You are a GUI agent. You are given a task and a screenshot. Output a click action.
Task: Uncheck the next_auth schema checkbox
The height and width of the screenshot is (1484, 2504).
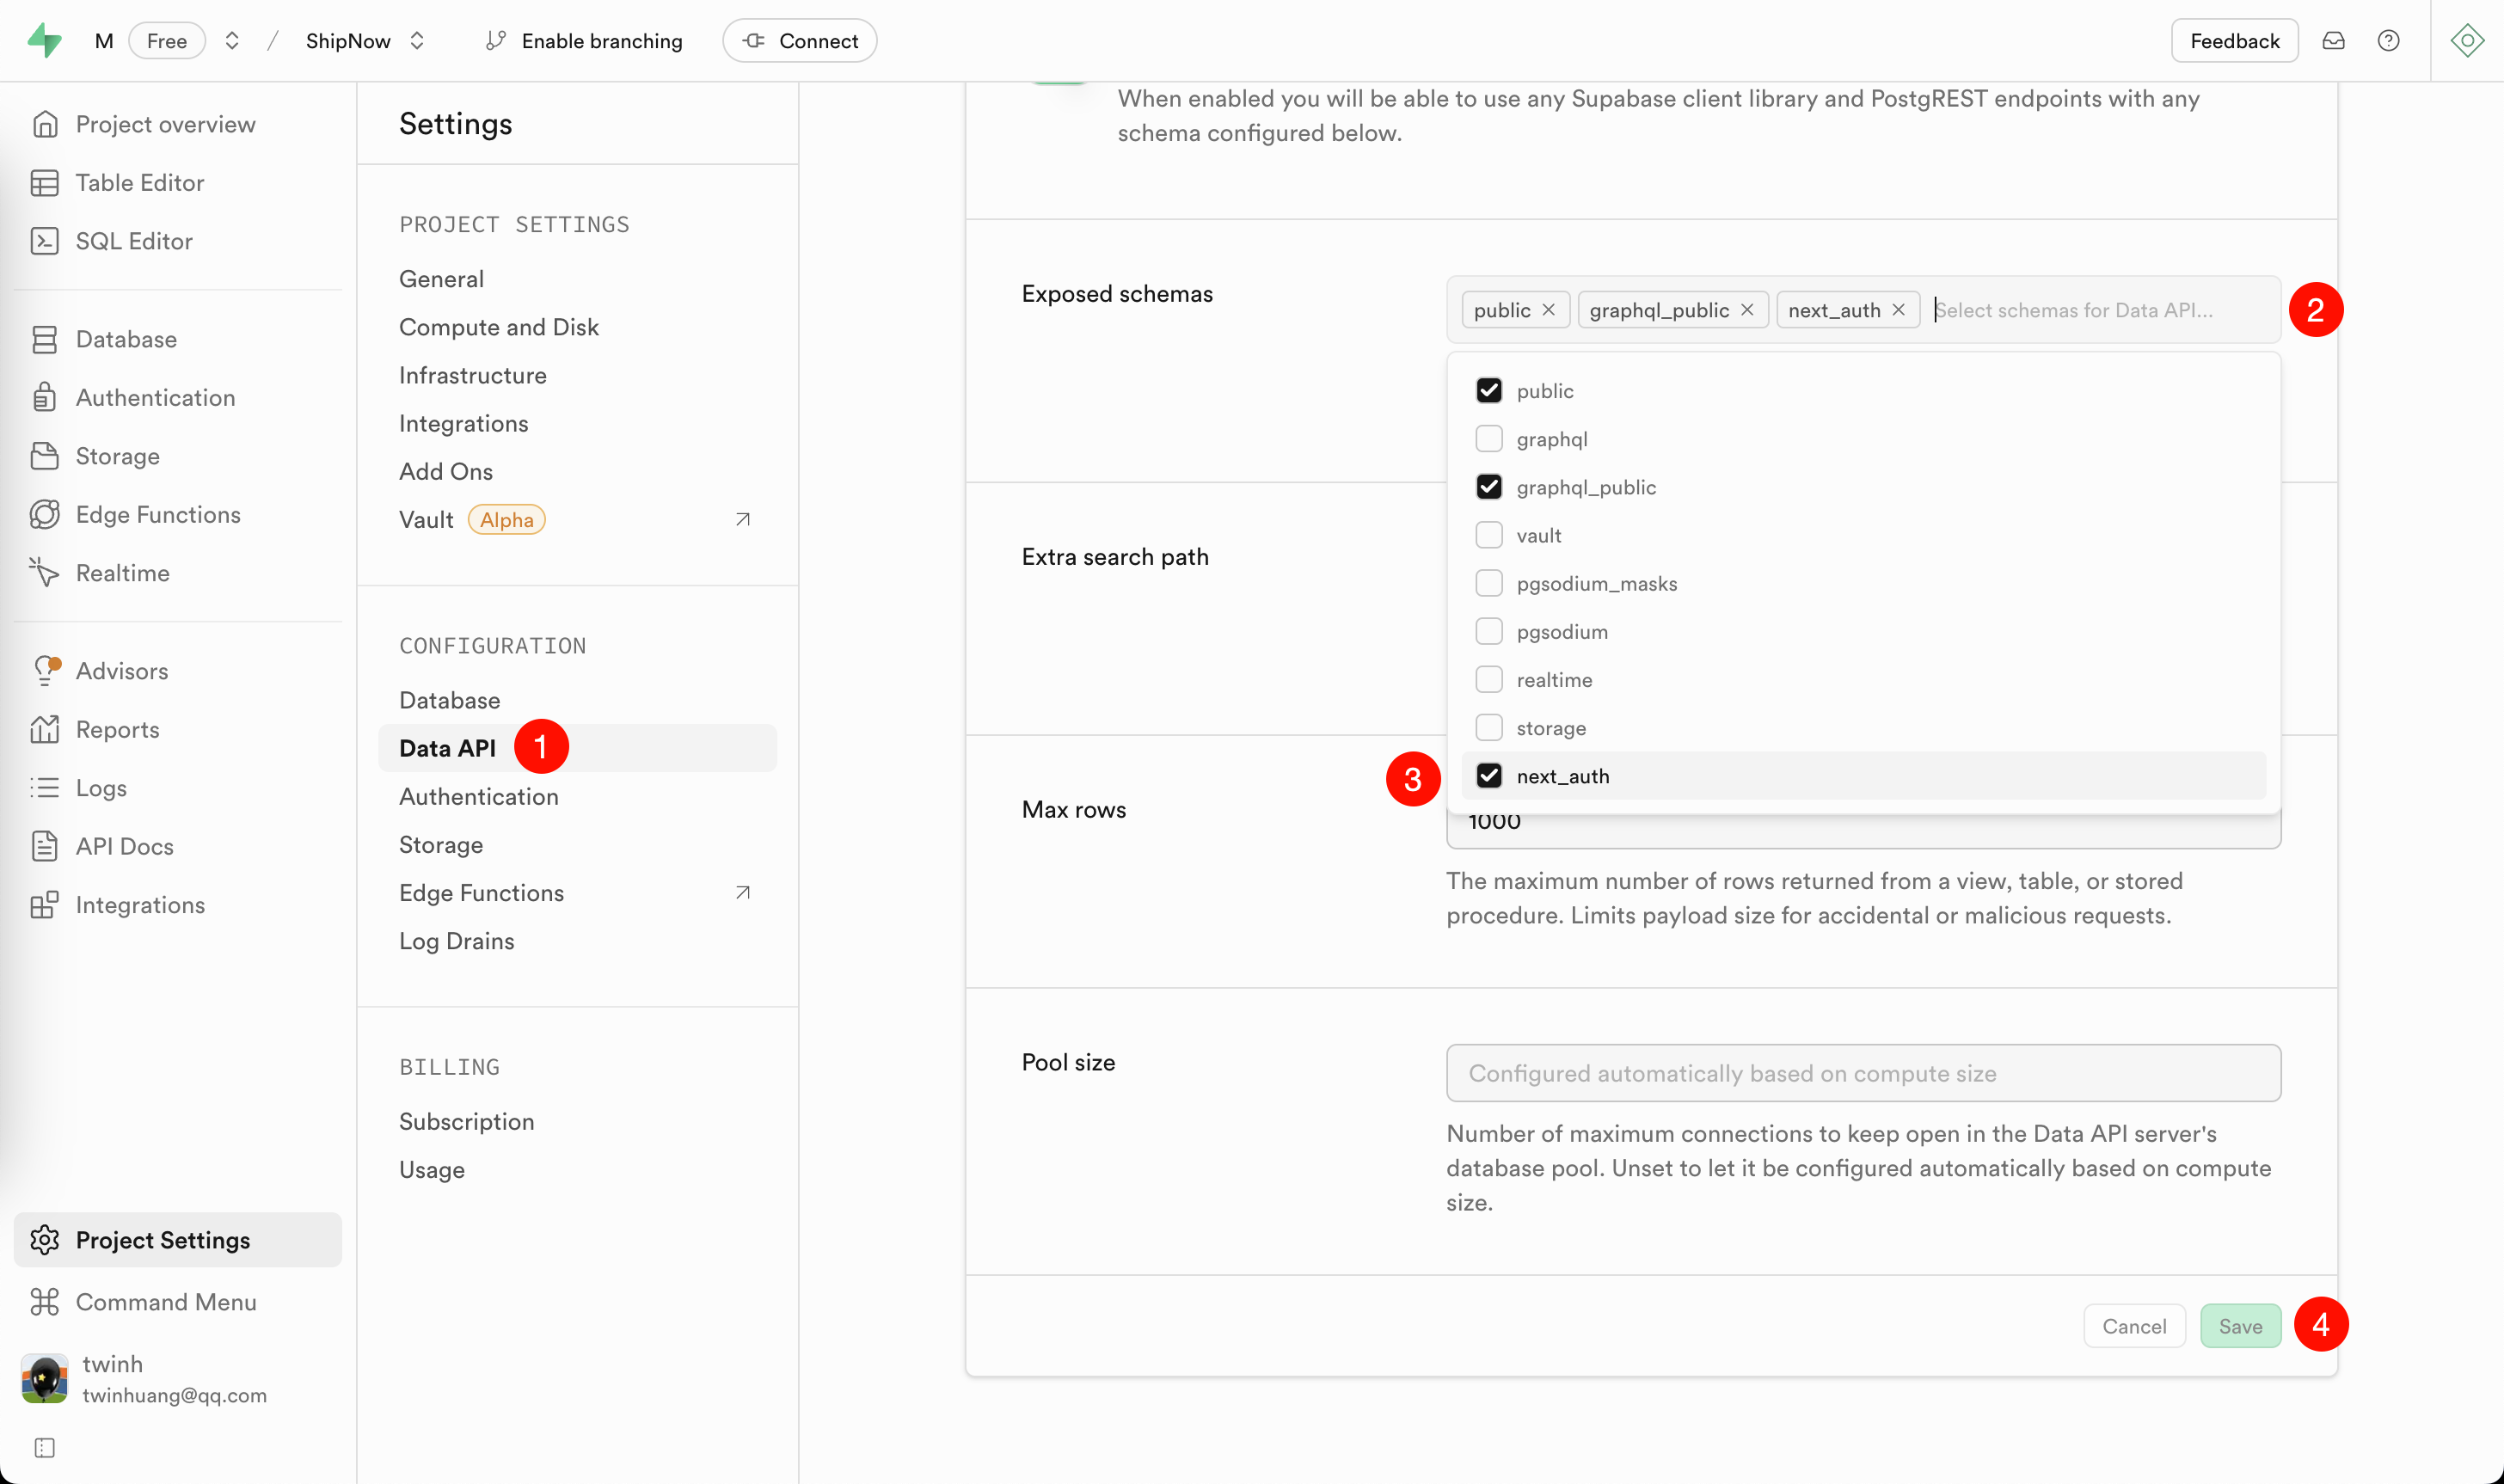[1489, 776]
